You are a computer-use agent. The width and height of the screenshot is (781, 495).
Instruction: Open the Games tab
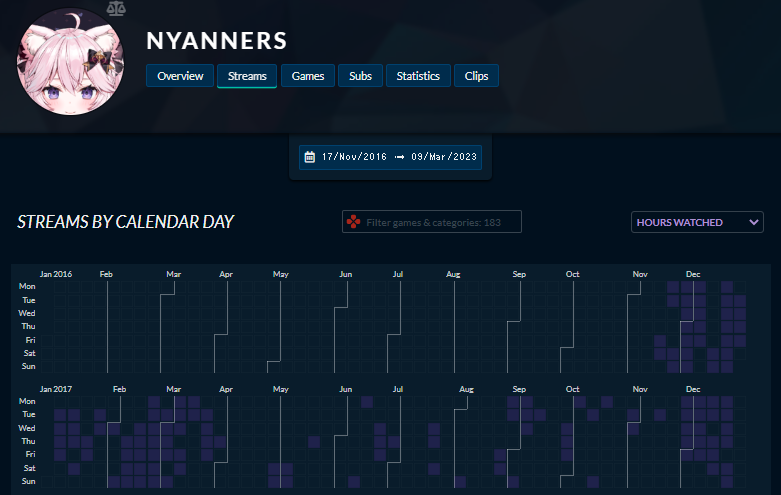click(308, 76)
